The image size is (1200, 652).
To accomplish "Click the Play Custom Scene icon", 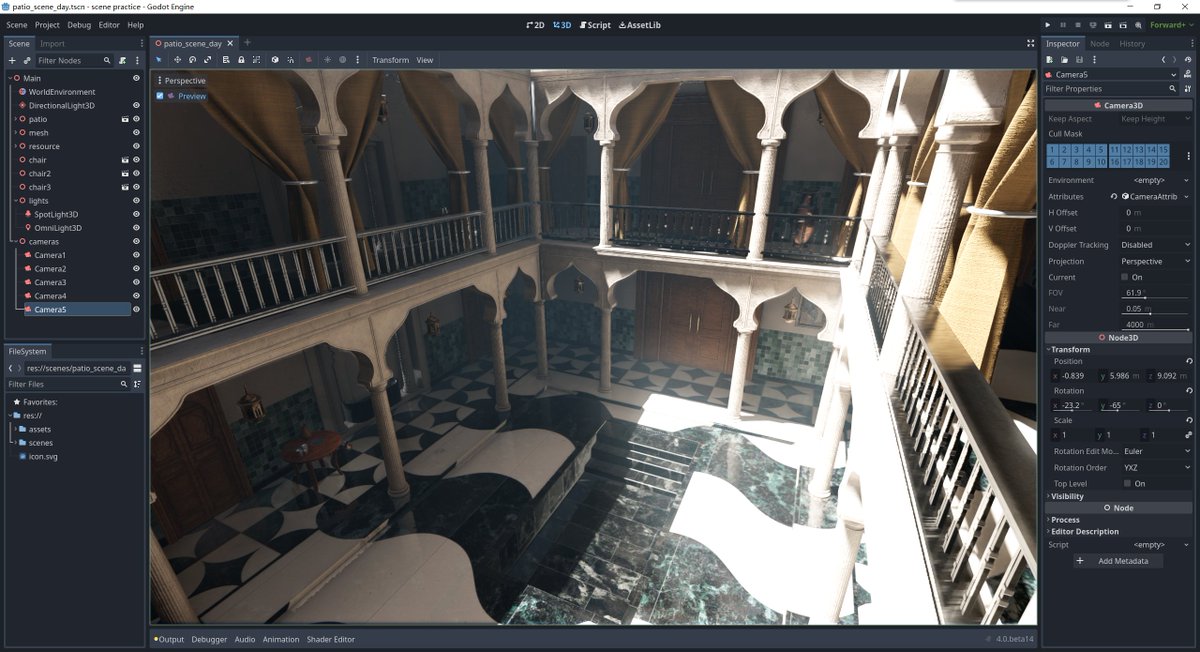I will (1123, 25).
